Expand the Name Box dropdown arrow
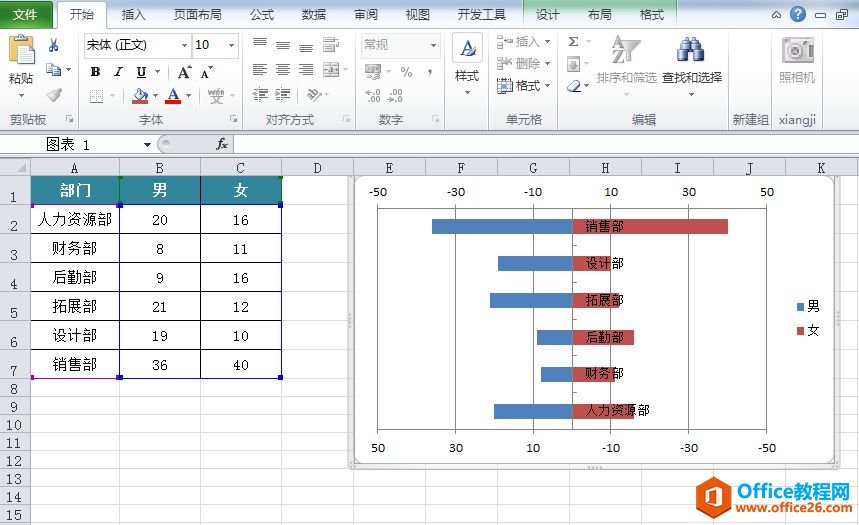 click(x=147, y=145)
